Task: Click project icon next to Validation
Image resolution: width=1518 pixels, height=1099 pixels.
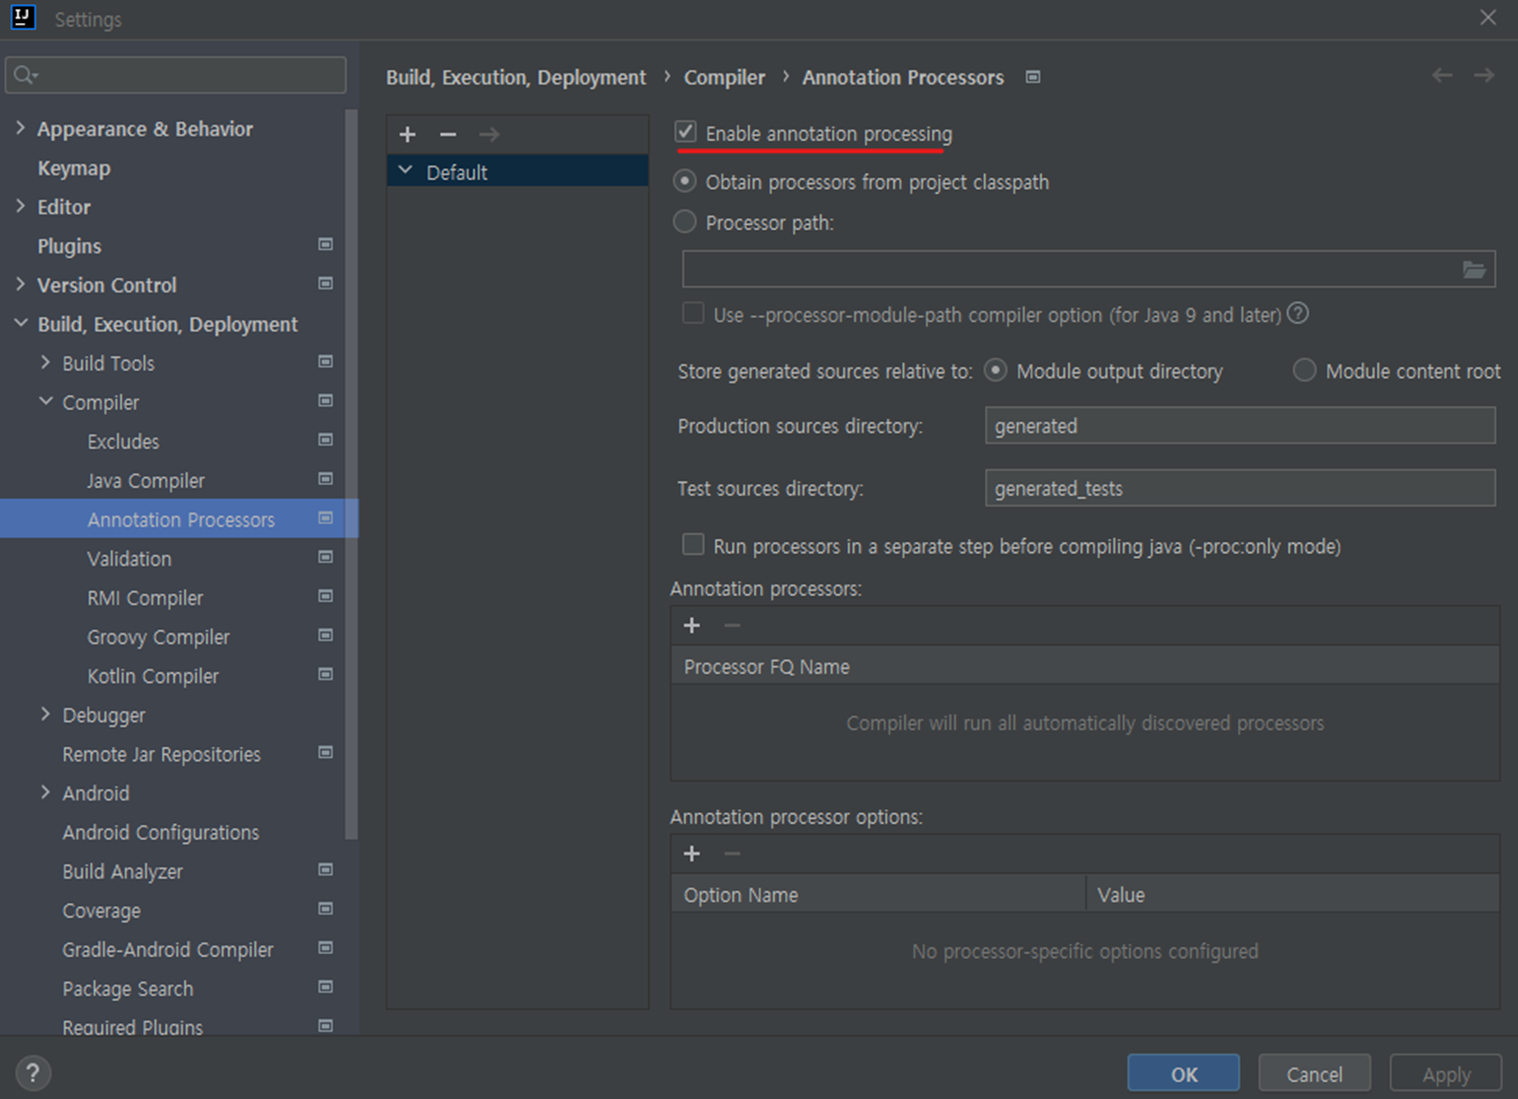Action: 325,557
